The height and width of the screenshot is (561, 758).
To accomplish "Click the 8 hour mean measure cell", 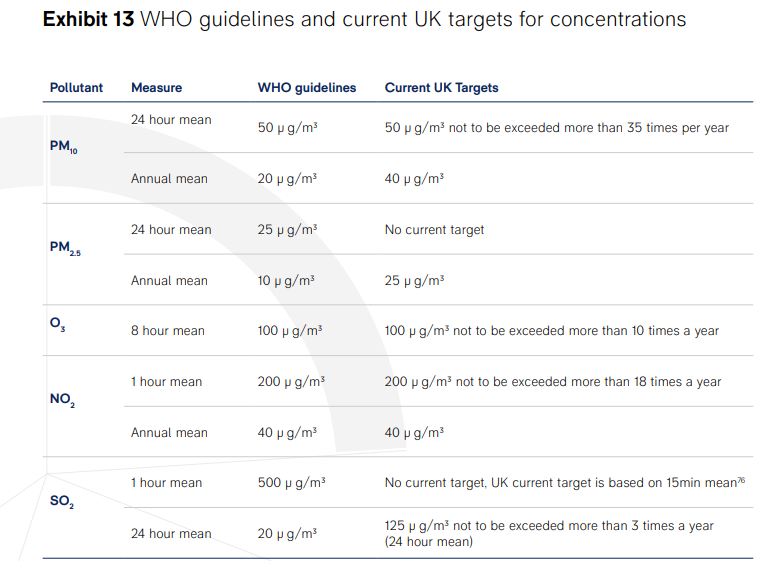I will (168, 331).
